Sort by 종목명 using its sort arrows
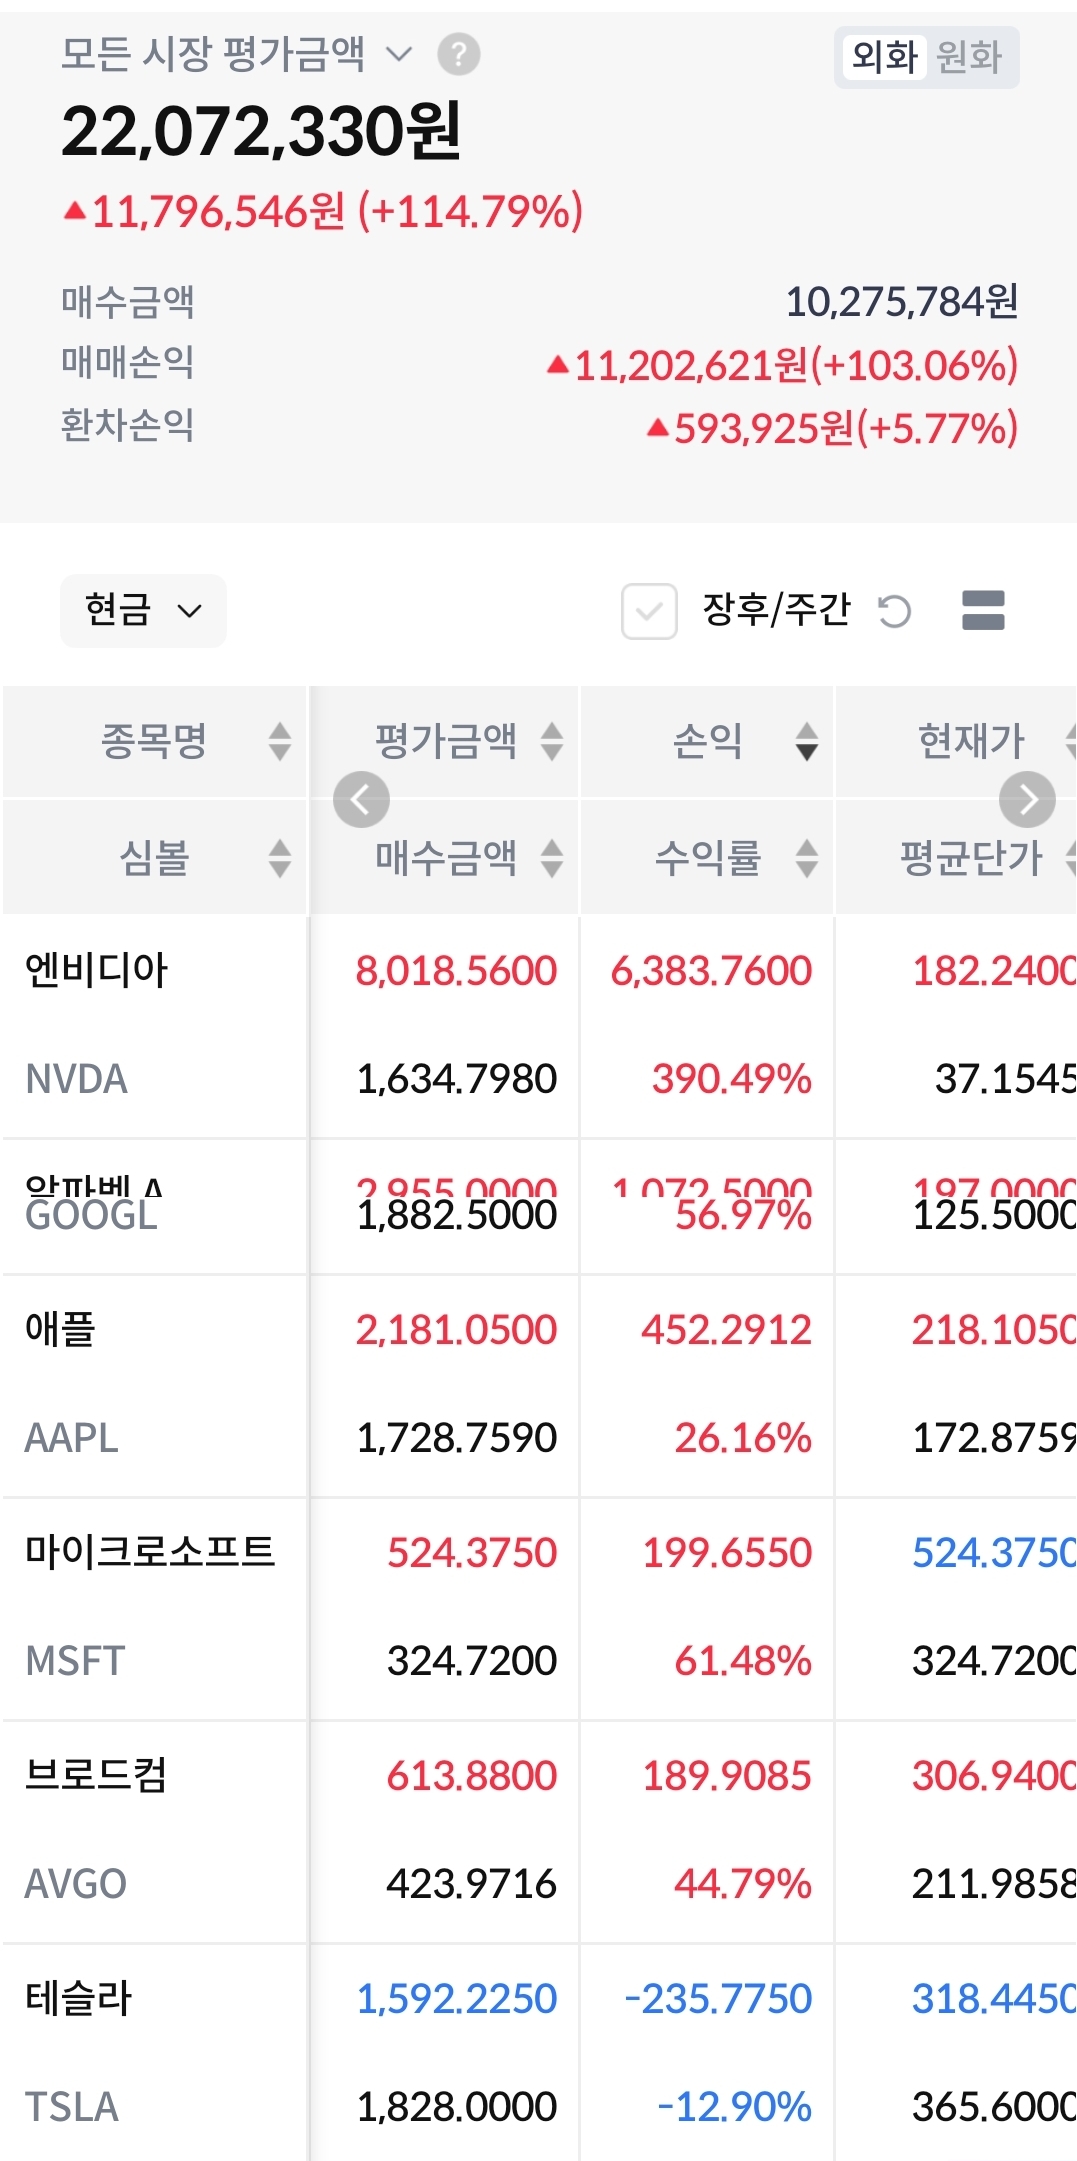The height and width of the screenshot is (2161, 1077). coord(280,741)
